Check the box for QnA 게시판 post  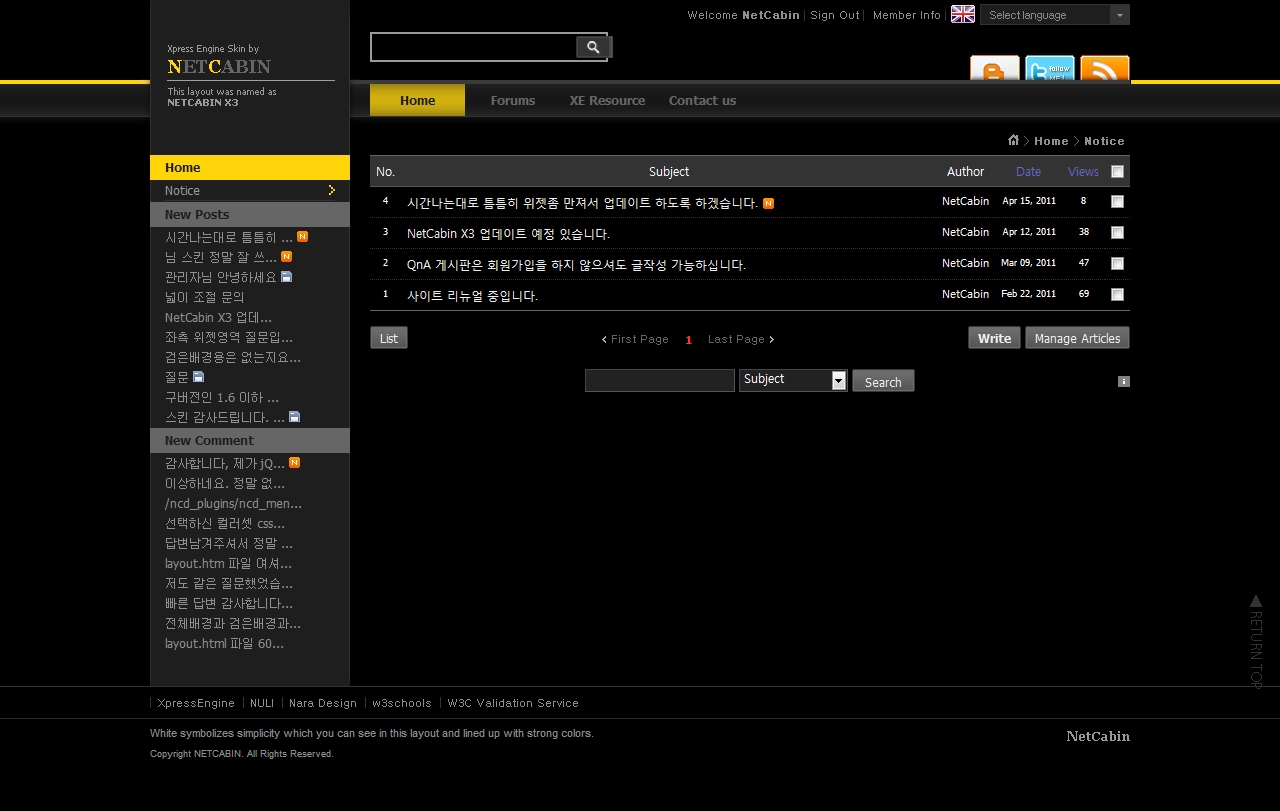coord(1117,263)
